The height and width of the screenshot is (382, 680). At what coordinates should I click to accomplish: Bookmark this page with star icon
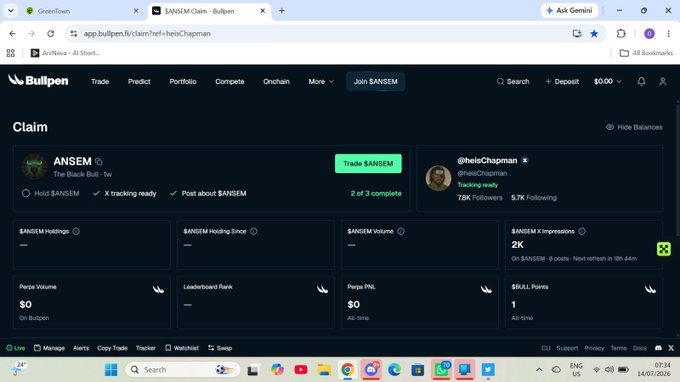[594, 33]
